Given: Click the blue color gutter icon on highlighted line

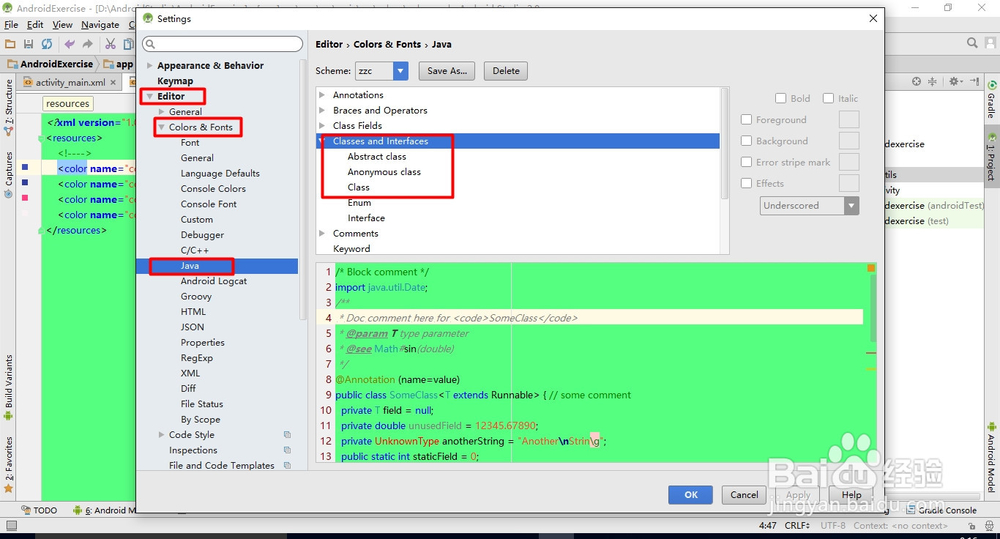Looking at the screenshot, I should pos(25,167).
